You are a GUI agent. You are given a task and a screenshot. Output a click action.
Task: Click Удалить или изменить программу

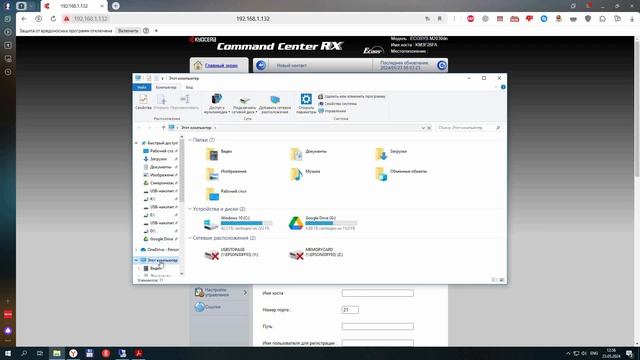point(352,97)
